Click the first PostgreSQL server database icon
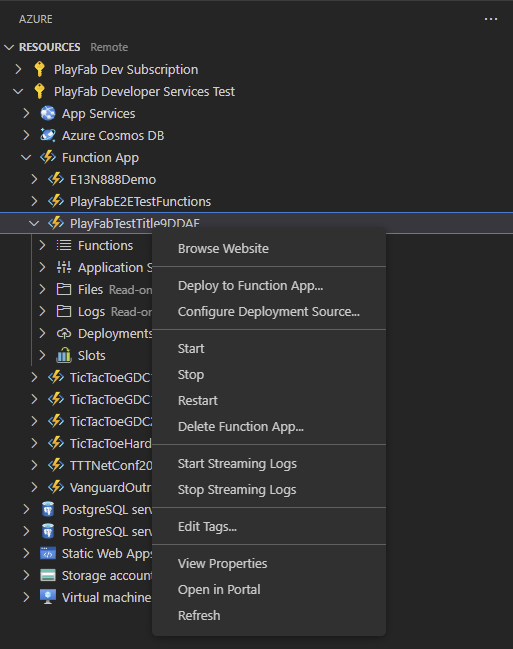The image size is (513, 649). click(48, 509)
